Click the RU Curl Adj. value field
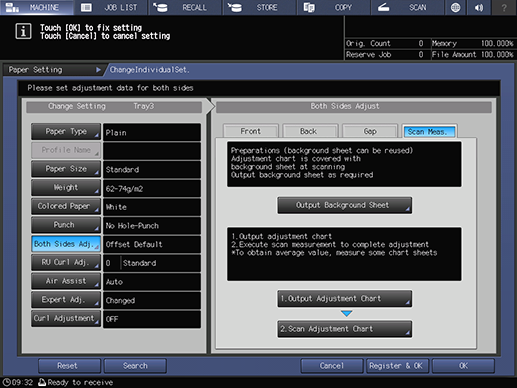Image resolution: width=517 pixels, height=388 pixels. pyautogui.click(x=152, y=263)
